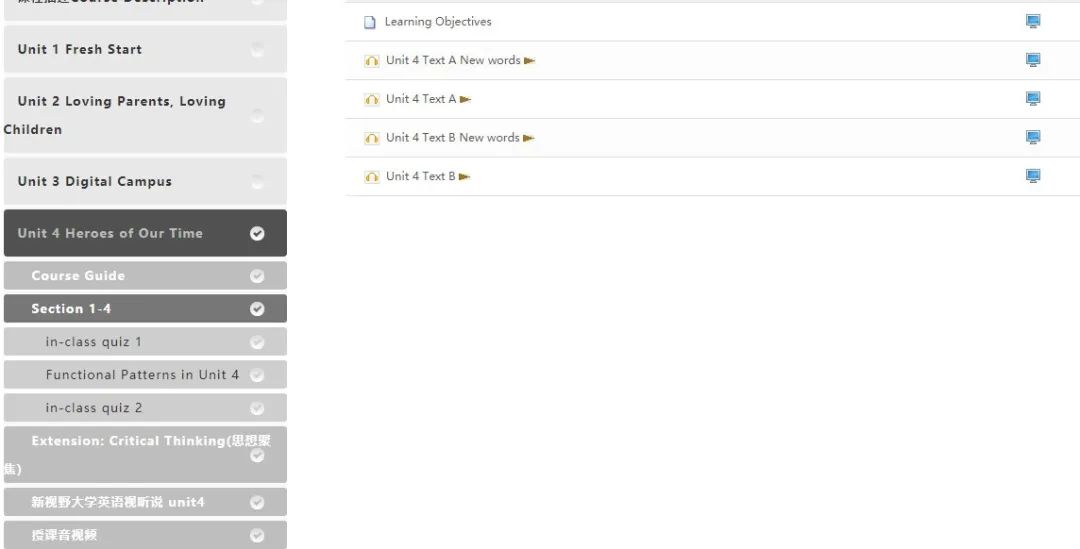Expand Unit 1 Fresh Start
Viewport: 1080px width, 549px height.
point(80,49)
